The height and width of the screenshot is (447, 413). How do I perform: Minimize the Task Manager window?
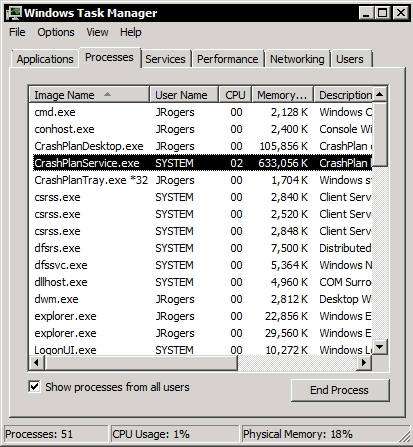click(x=366, y=13)
